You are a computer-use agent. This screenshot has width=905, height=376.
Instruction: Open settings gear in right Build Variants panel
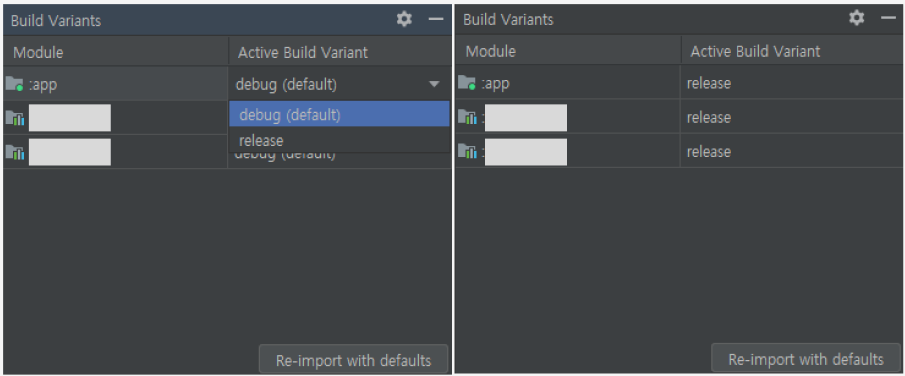click(x=857, y=18)
